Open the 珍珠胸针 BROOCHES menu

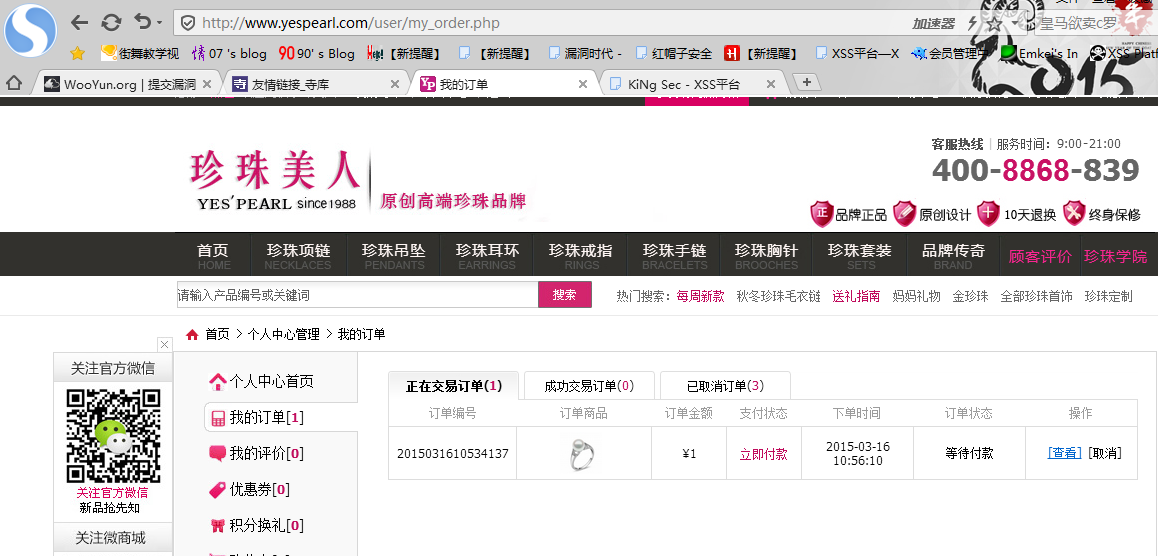767,256
